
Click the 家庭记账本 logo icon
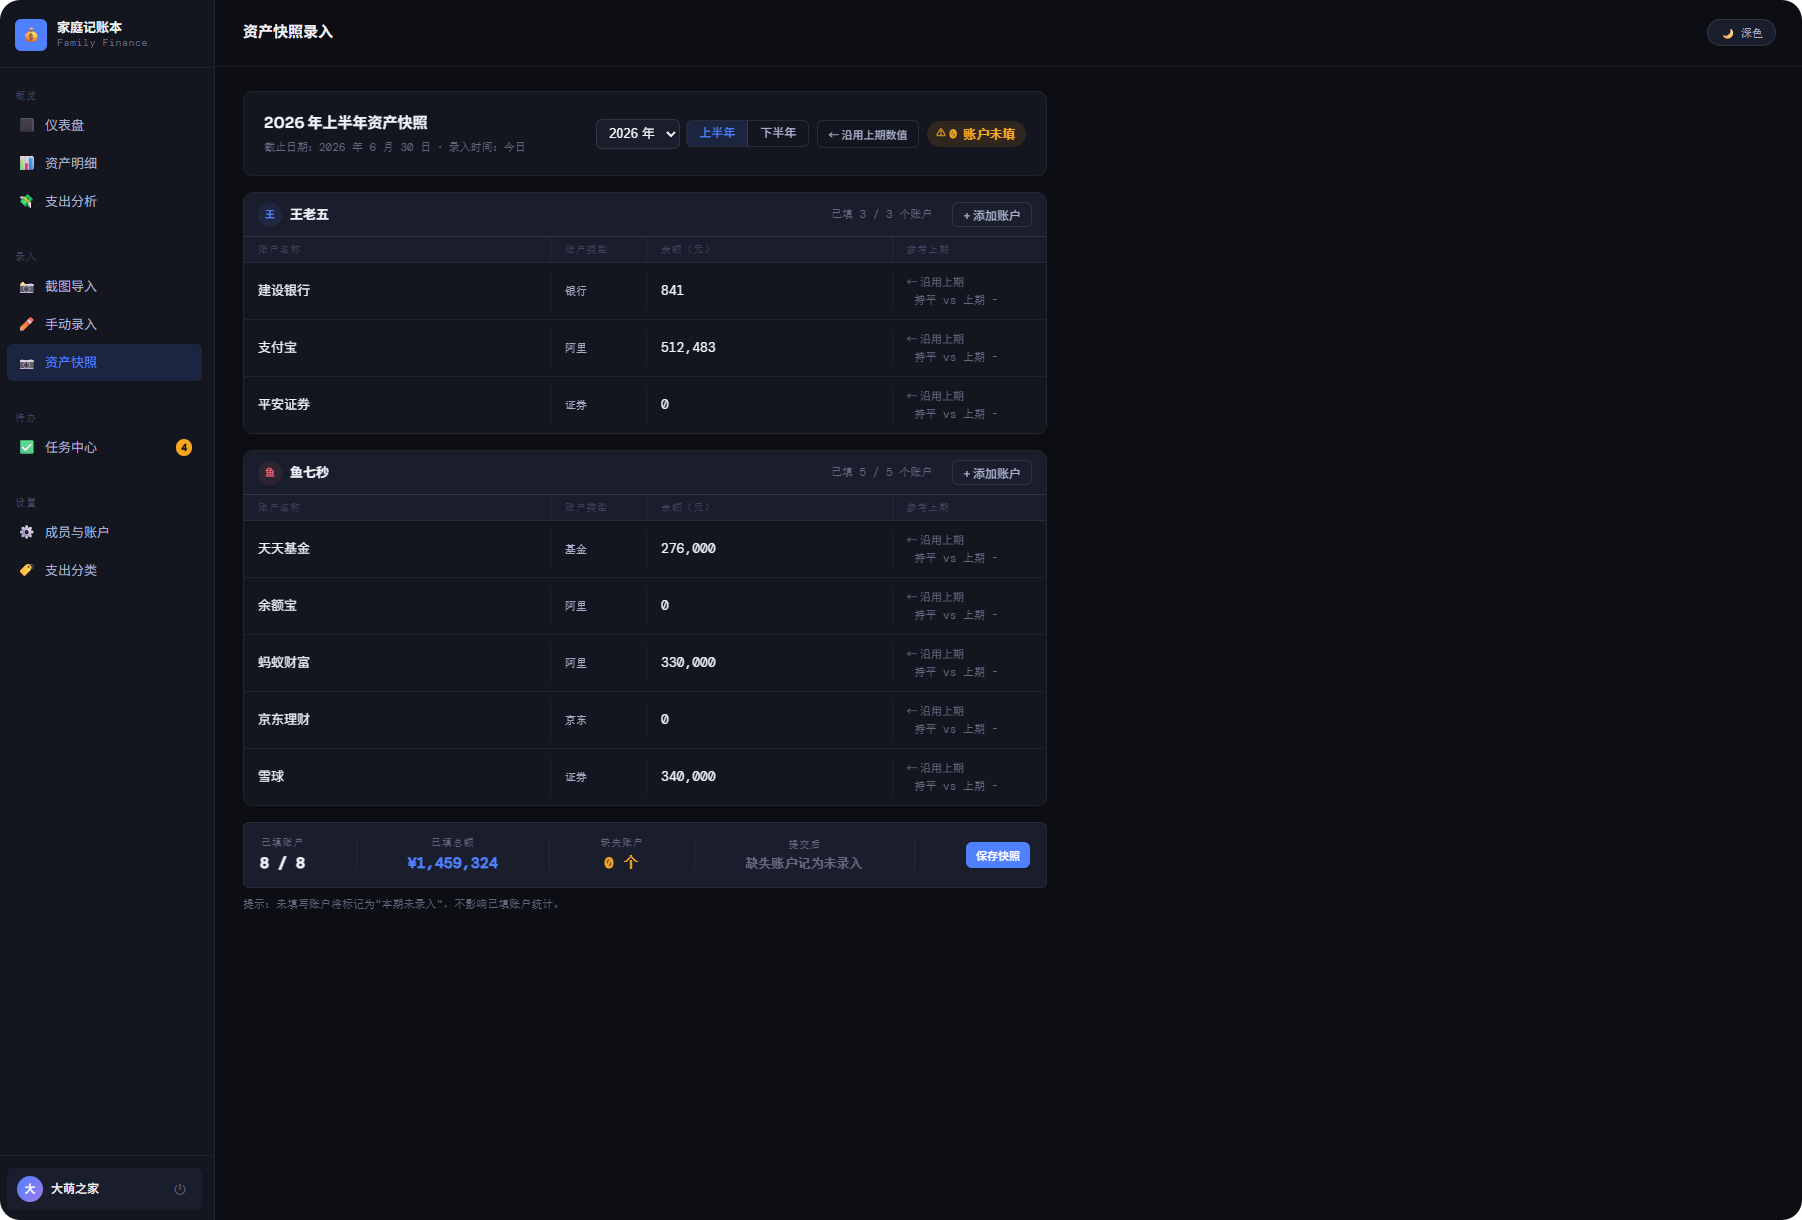pos(31,35)
